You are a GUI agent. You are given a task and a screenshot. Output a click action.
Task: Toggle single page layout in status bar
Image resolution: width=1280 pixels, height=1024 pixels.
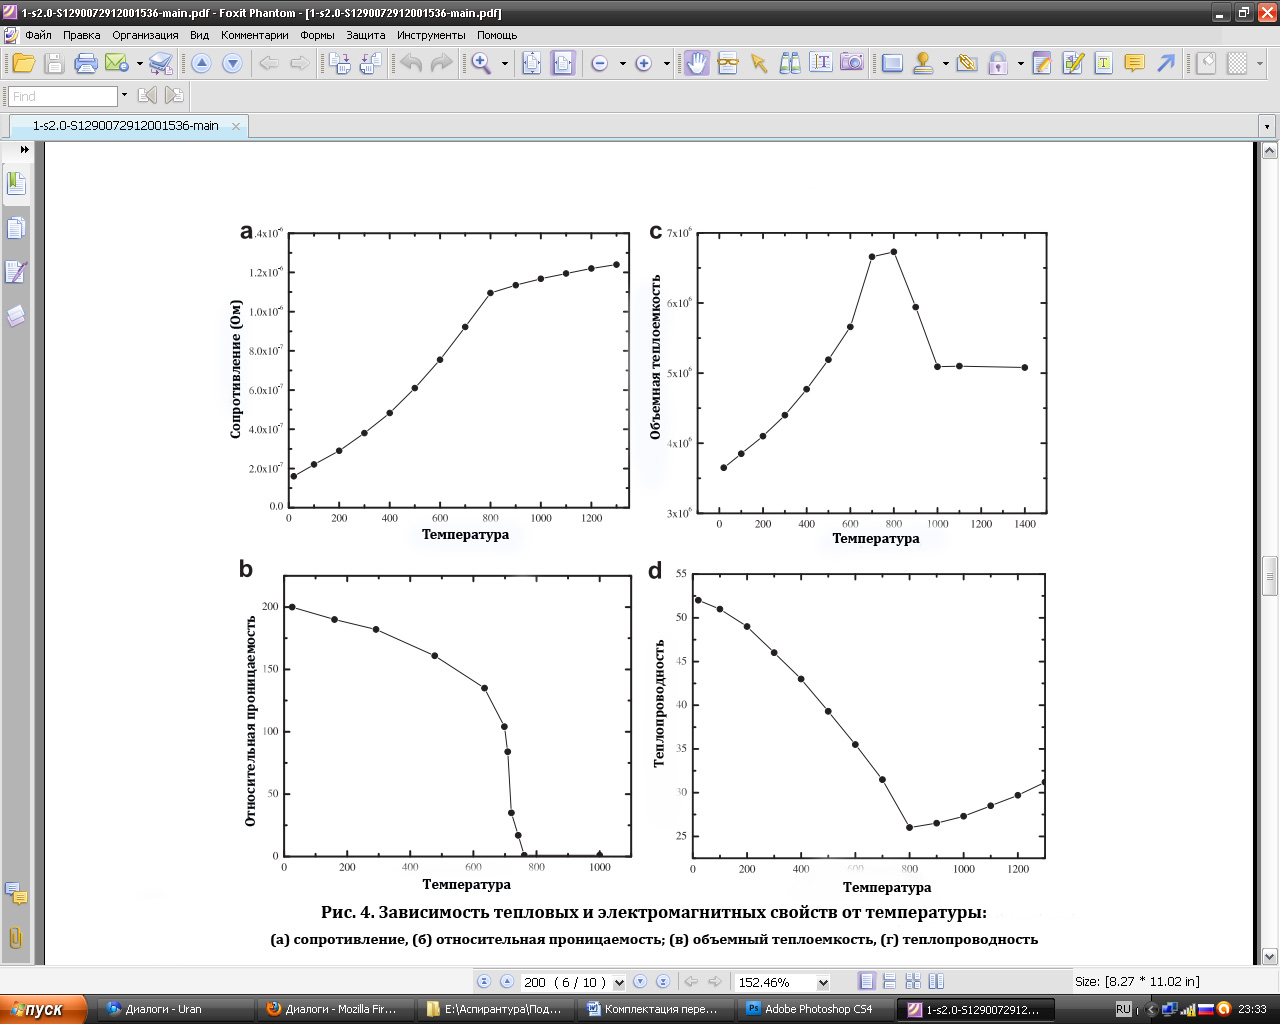[x=867, y=982]
